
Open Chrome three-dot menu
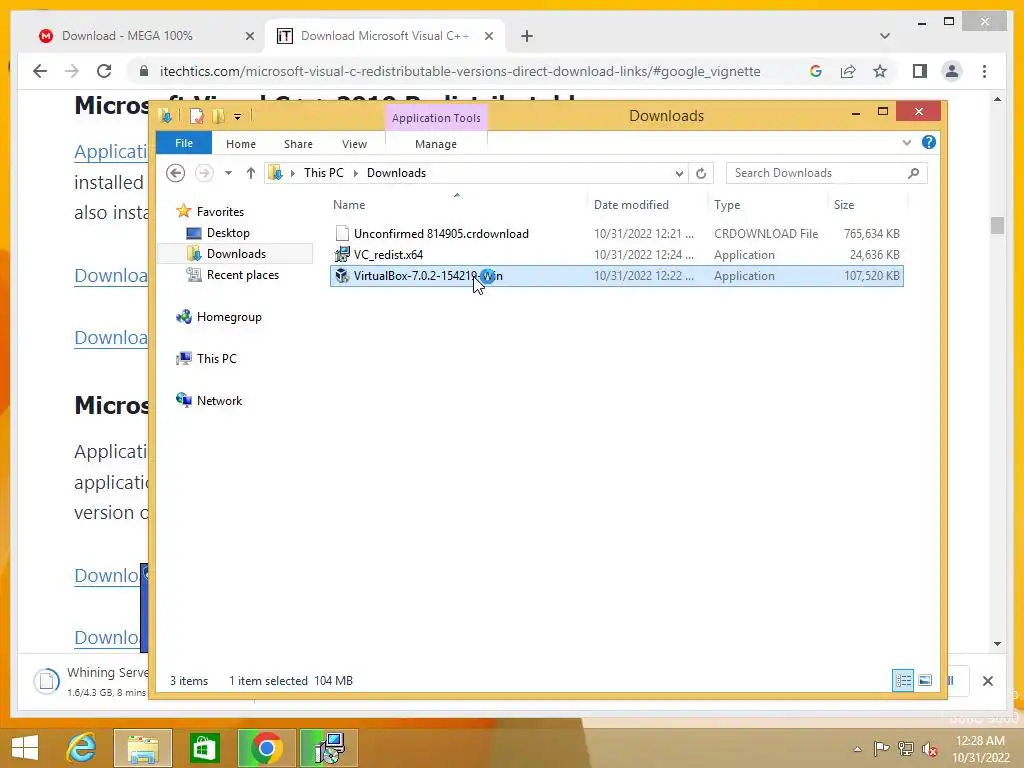(x=984, y=71)
